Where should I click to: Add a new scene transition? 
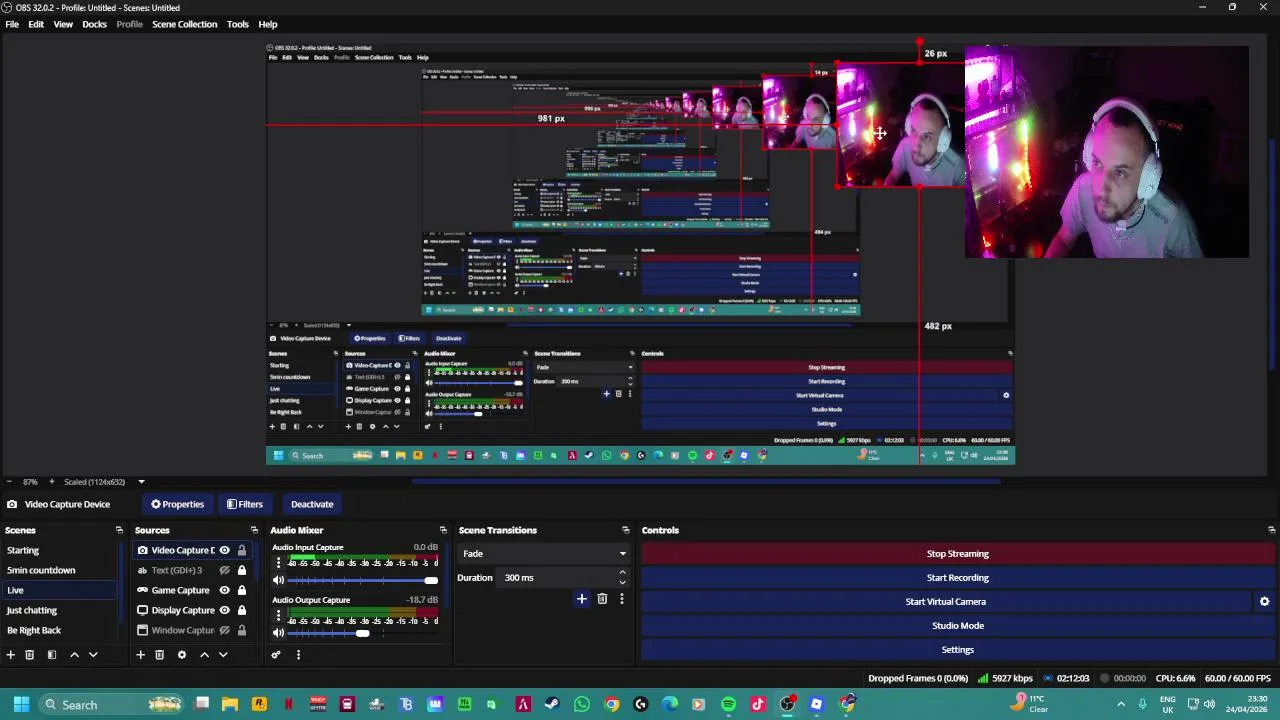(582, 599)
